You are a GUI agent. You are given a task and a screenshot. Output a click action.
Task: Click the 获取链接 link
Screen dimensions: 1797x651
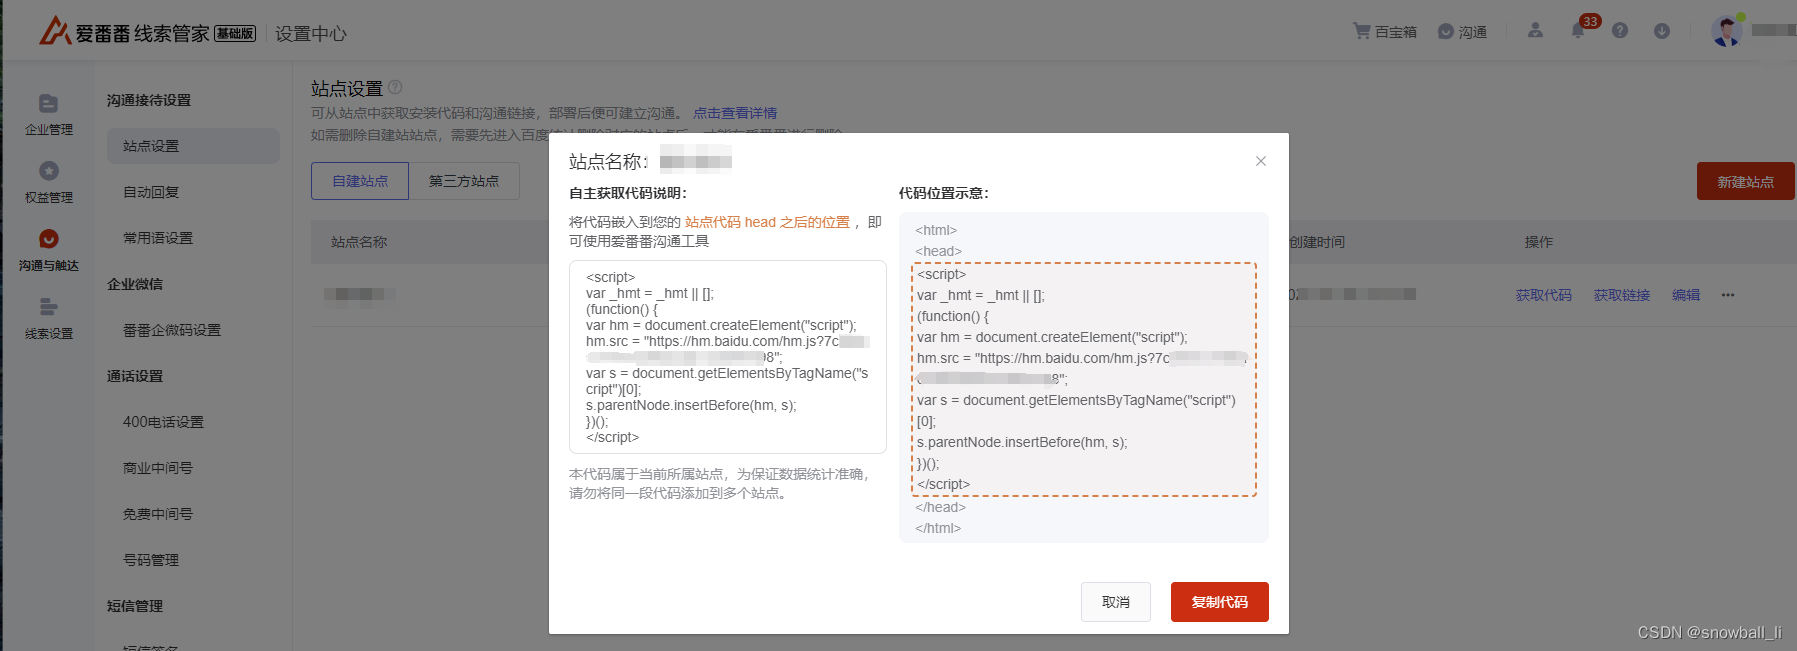(1622, 295)
